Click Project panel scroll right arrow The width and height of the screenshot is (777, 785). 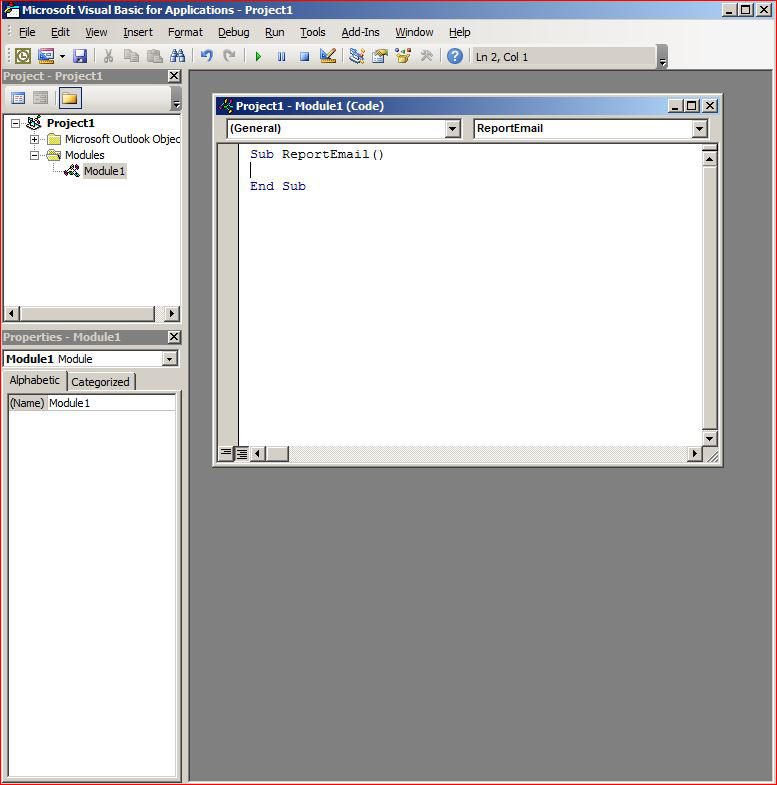(x=172, y=313)
